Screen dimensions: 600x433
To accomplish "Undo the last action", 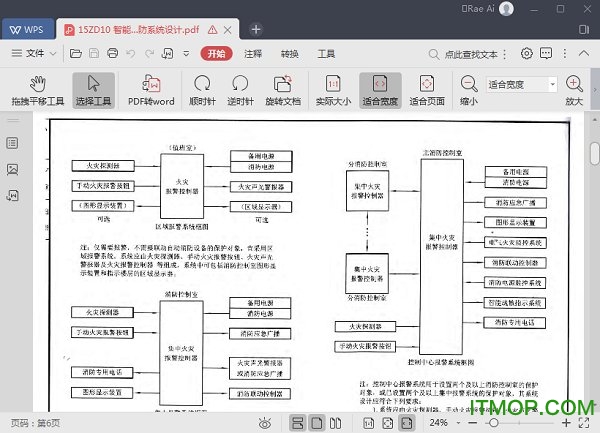I will [131, 54].
